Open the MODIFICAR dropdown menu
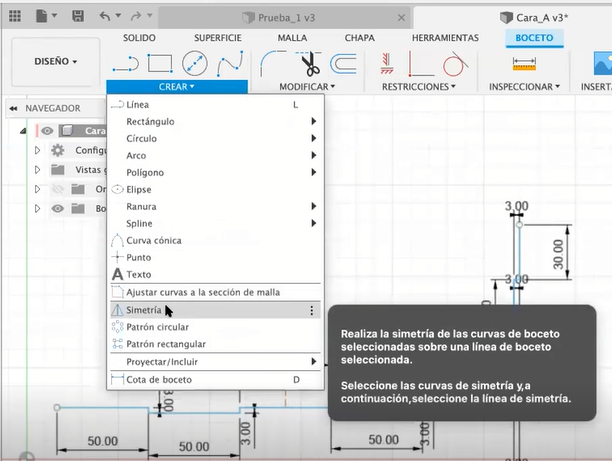 [x=307, y=87]
